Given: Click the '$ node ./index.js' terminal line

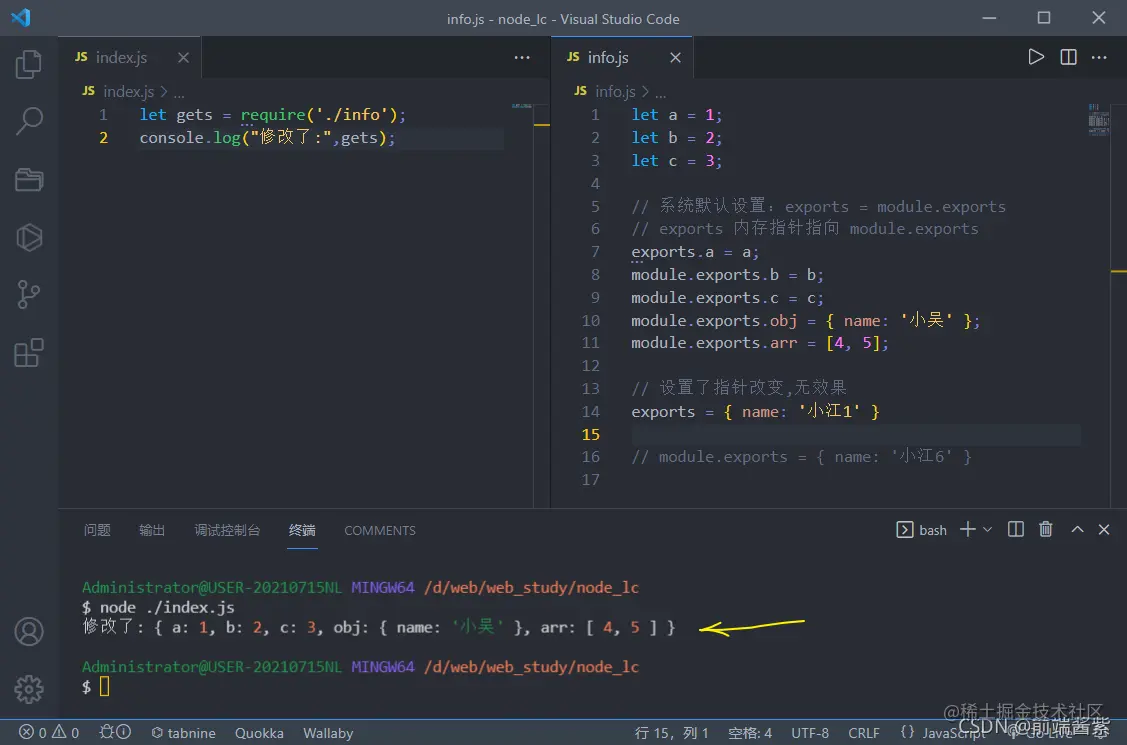Looking at the screenshot, I should click(158, 607).
